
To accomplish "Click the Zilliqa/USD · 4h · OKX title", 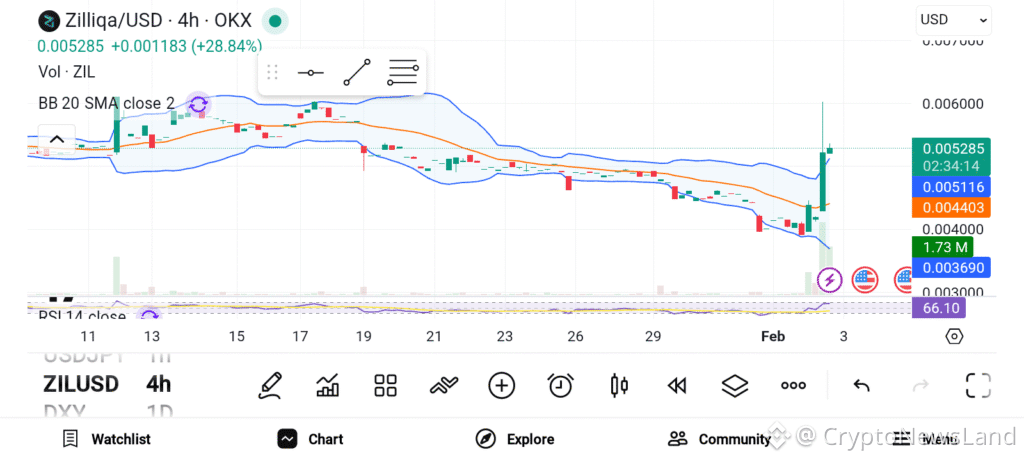I will click(x=158, y=21).
